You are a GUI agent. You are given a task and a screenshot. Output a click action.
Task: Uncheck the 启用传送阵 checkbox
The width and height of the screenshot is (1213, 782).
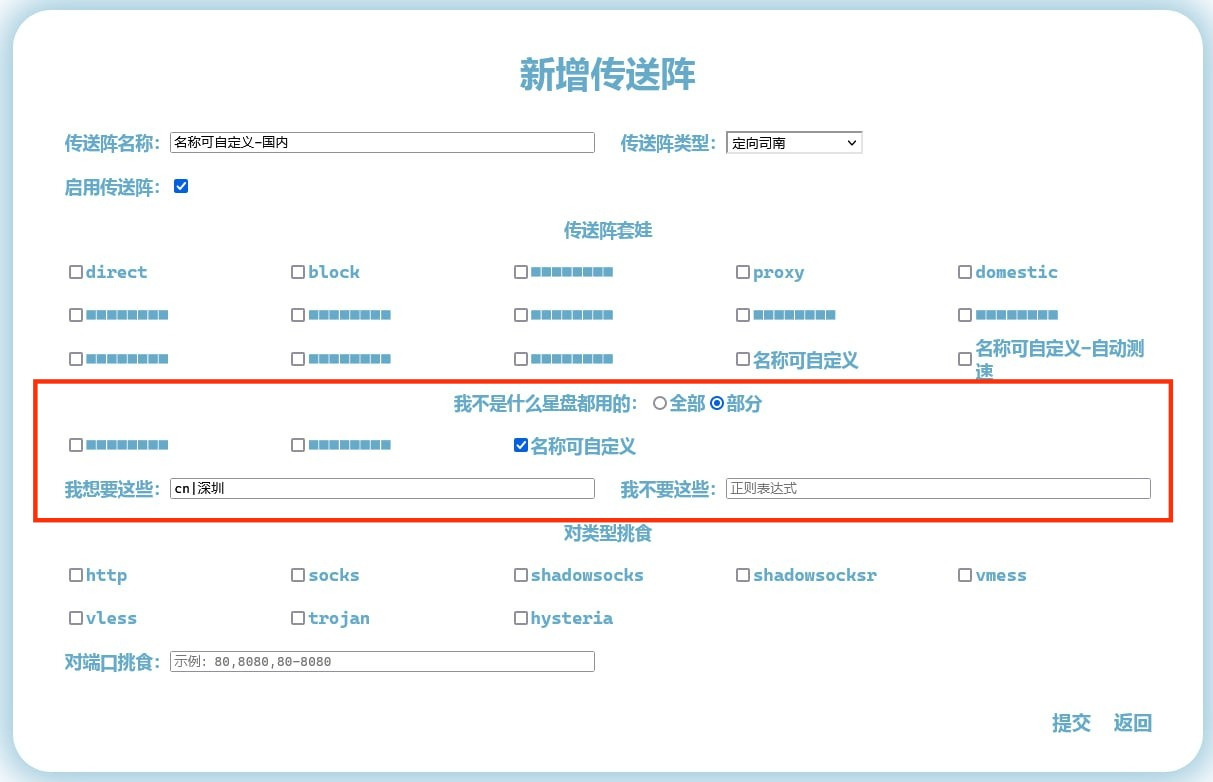pos(181,186)
